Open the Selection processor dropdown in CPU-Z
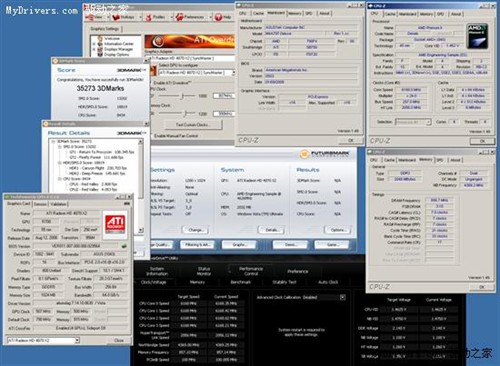 tap(413, 122)
